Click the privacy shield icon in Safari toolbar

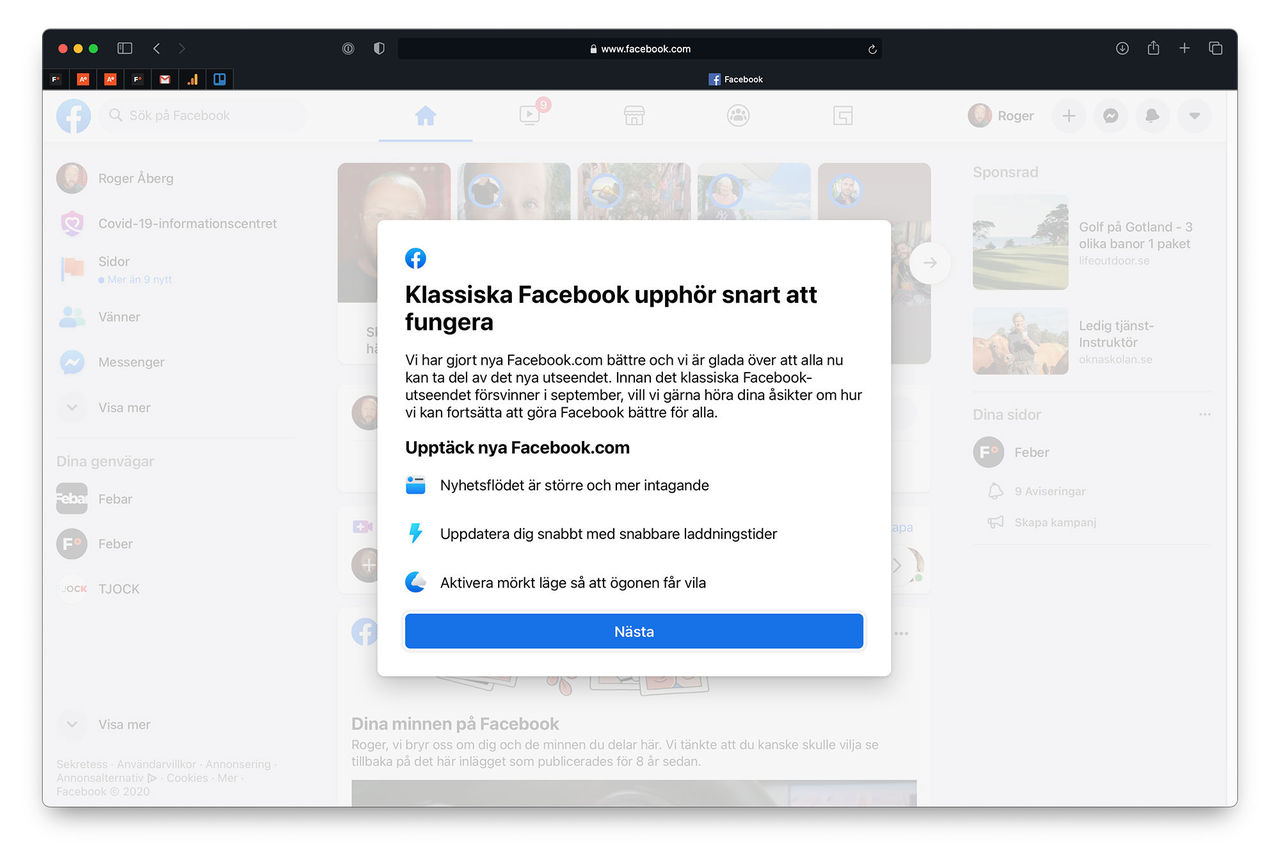379,48
